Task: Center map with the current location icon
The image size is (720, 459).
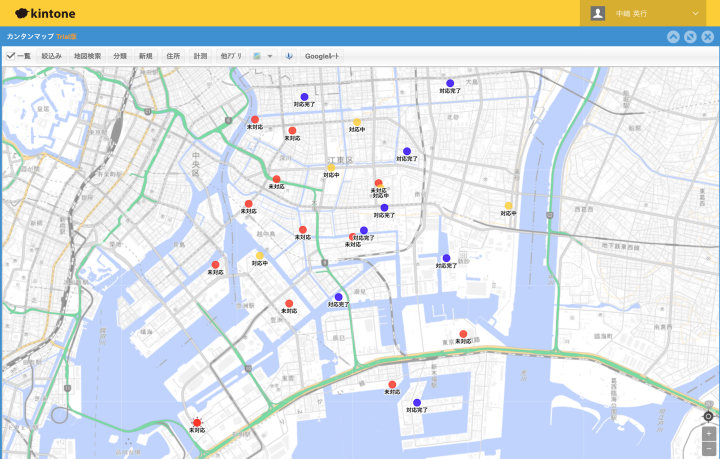Action: [708, 416]
